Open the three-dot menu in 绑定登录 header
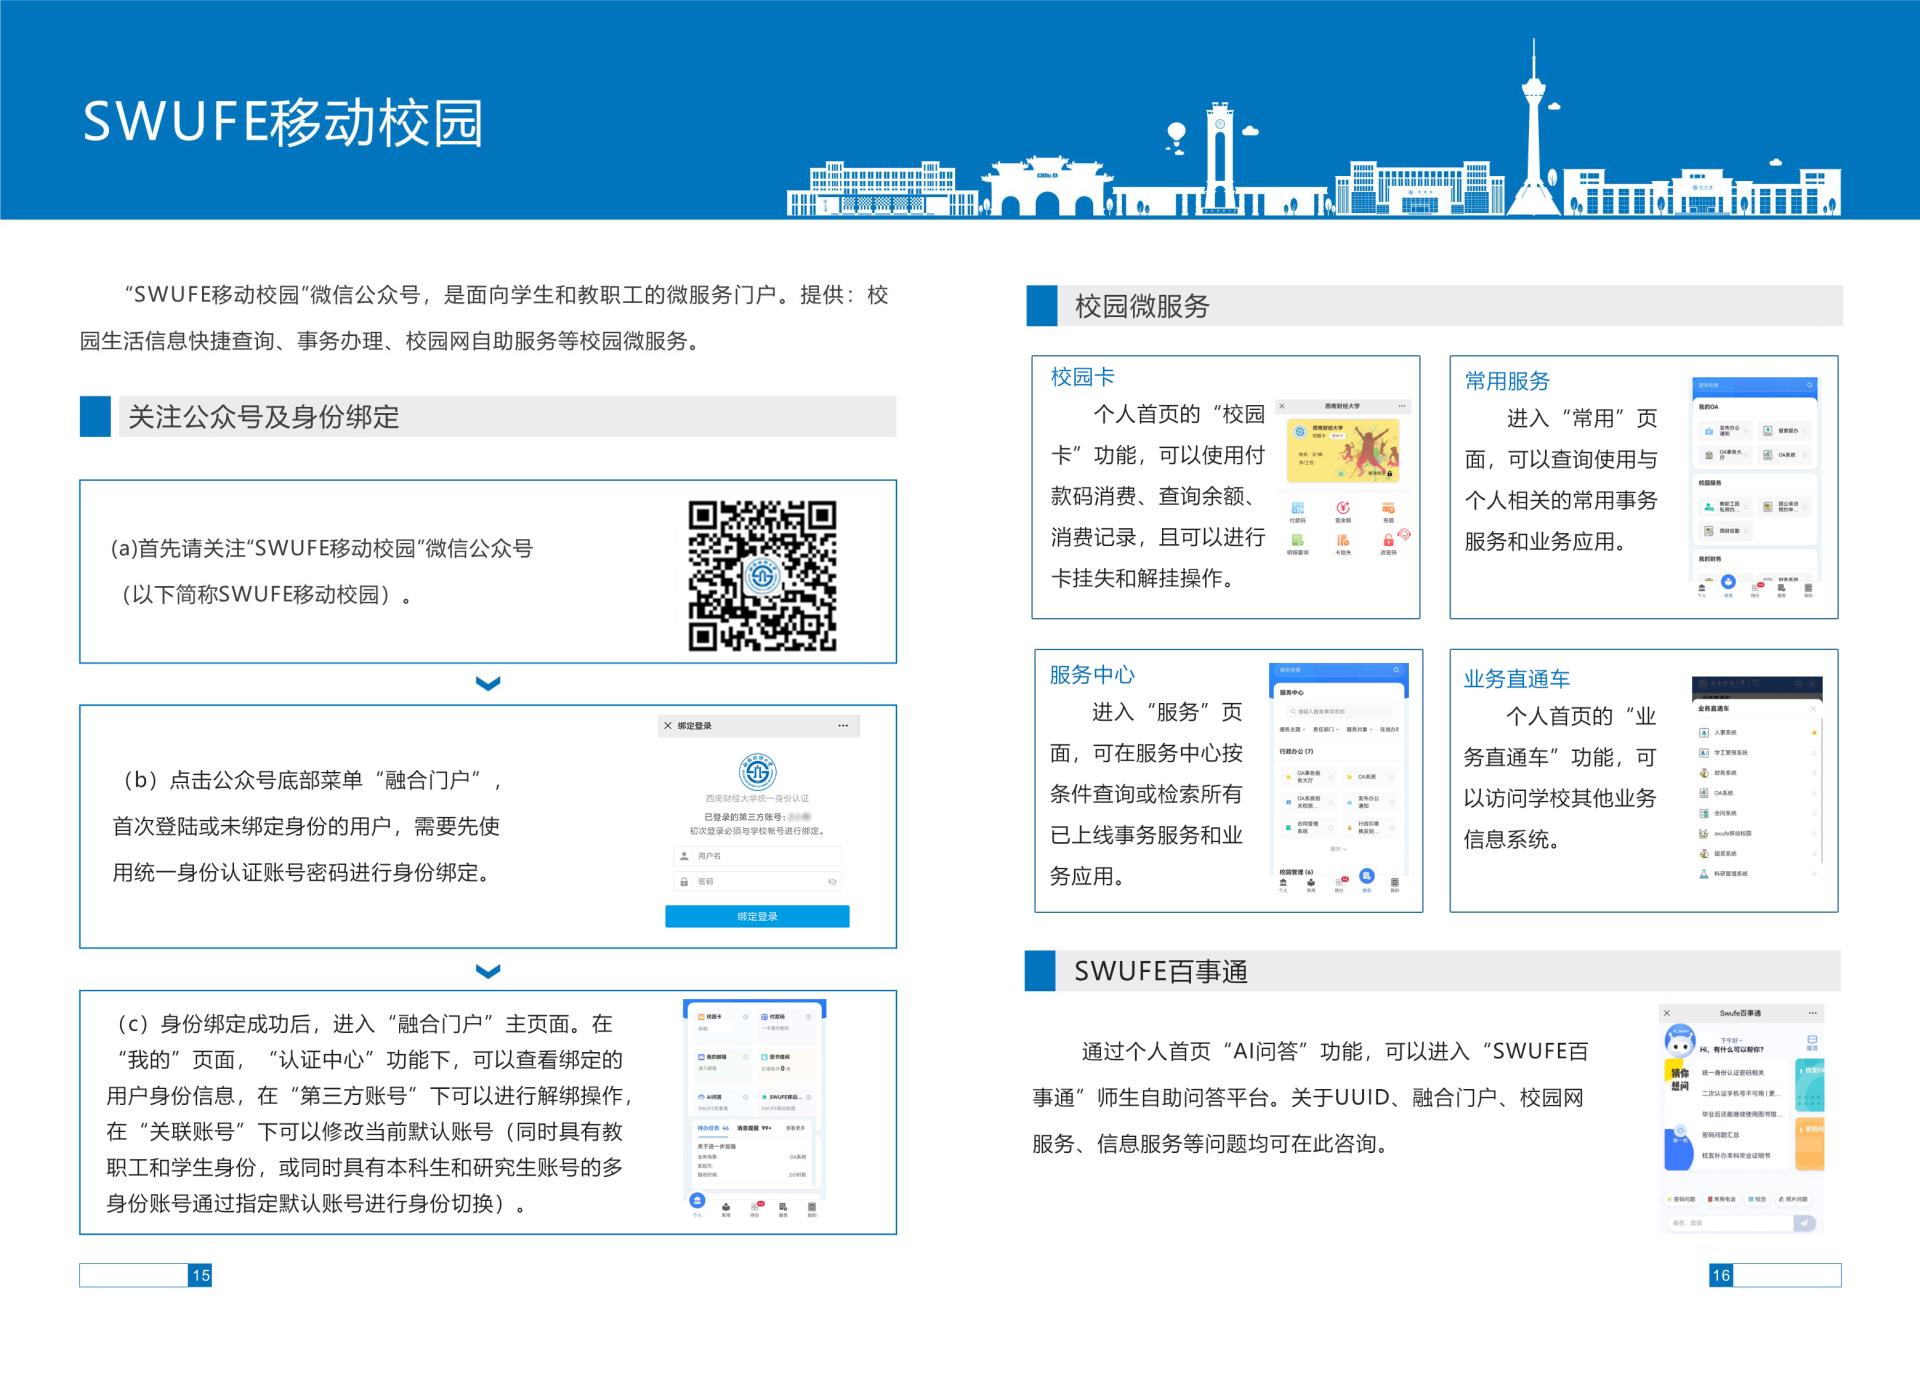 tap(843, 726)
